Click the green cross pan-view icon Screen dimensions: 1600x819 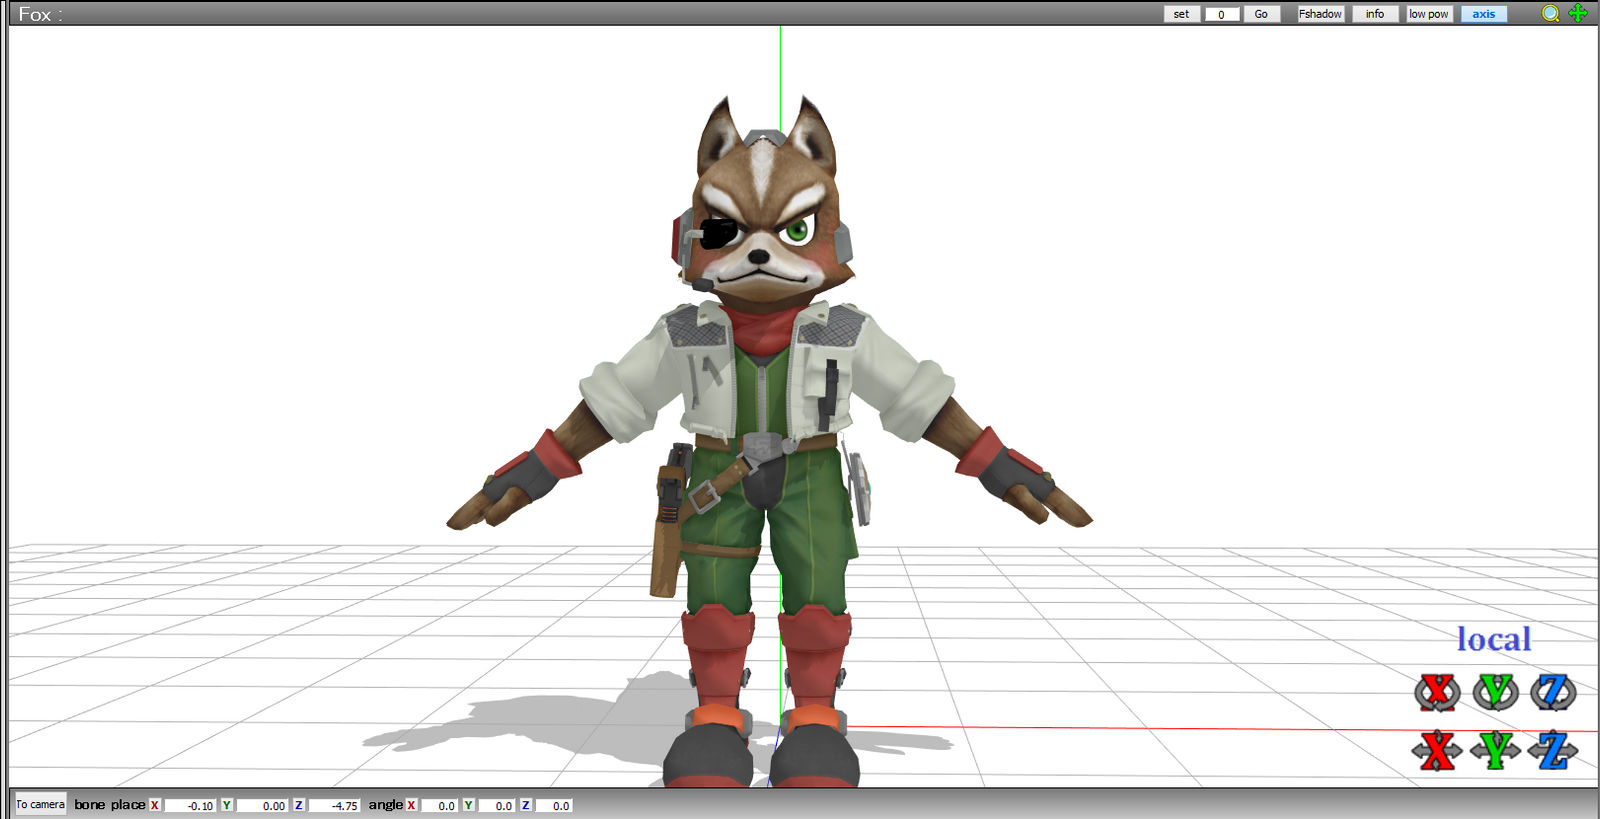[1578, 13]
